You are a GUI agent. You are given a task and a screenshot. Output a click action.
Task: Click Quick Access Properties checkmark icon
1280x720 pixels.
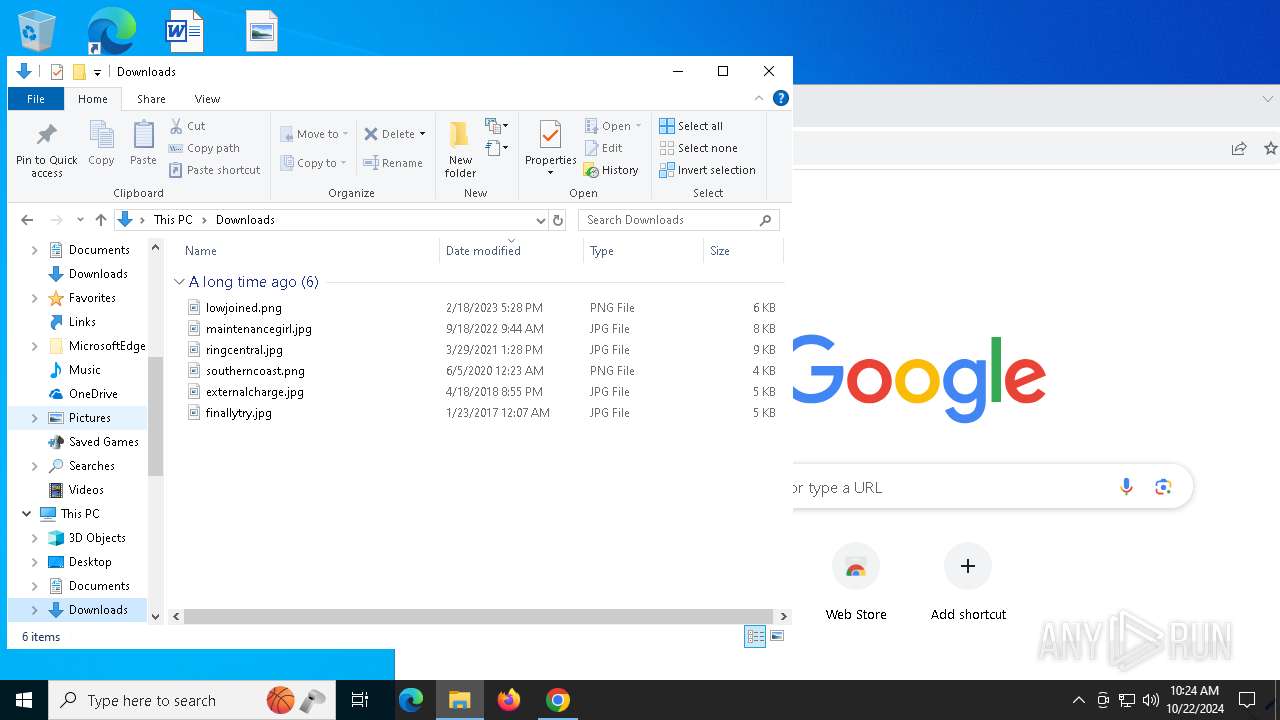[57, 72]
